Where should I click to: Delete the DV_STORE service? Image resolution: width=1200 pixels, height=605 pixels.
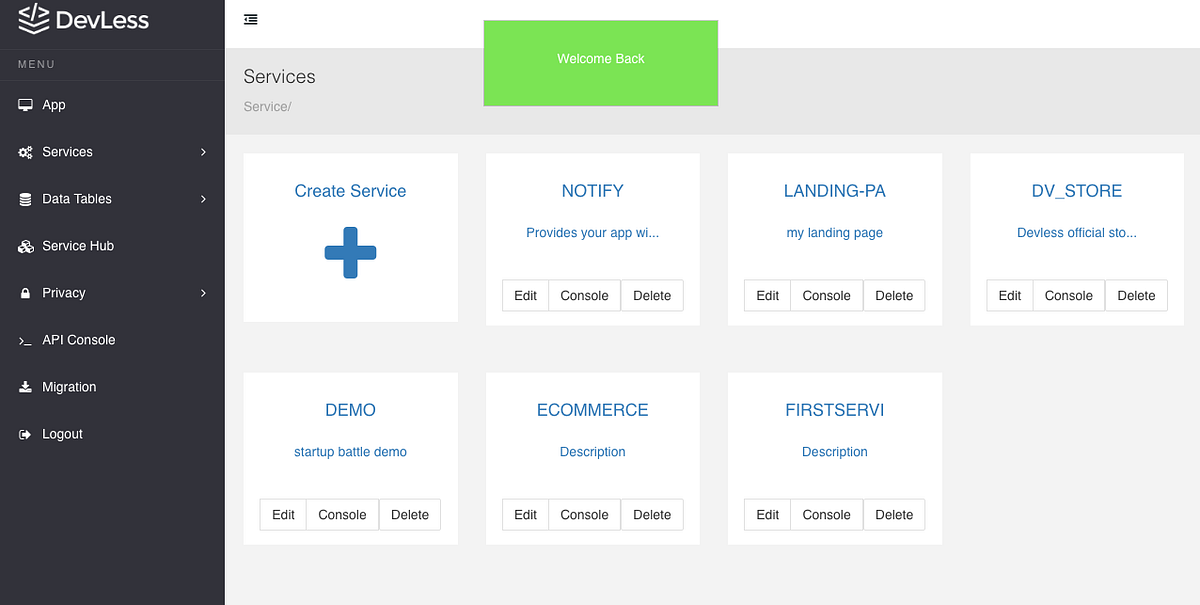(x=1136, y=295)
